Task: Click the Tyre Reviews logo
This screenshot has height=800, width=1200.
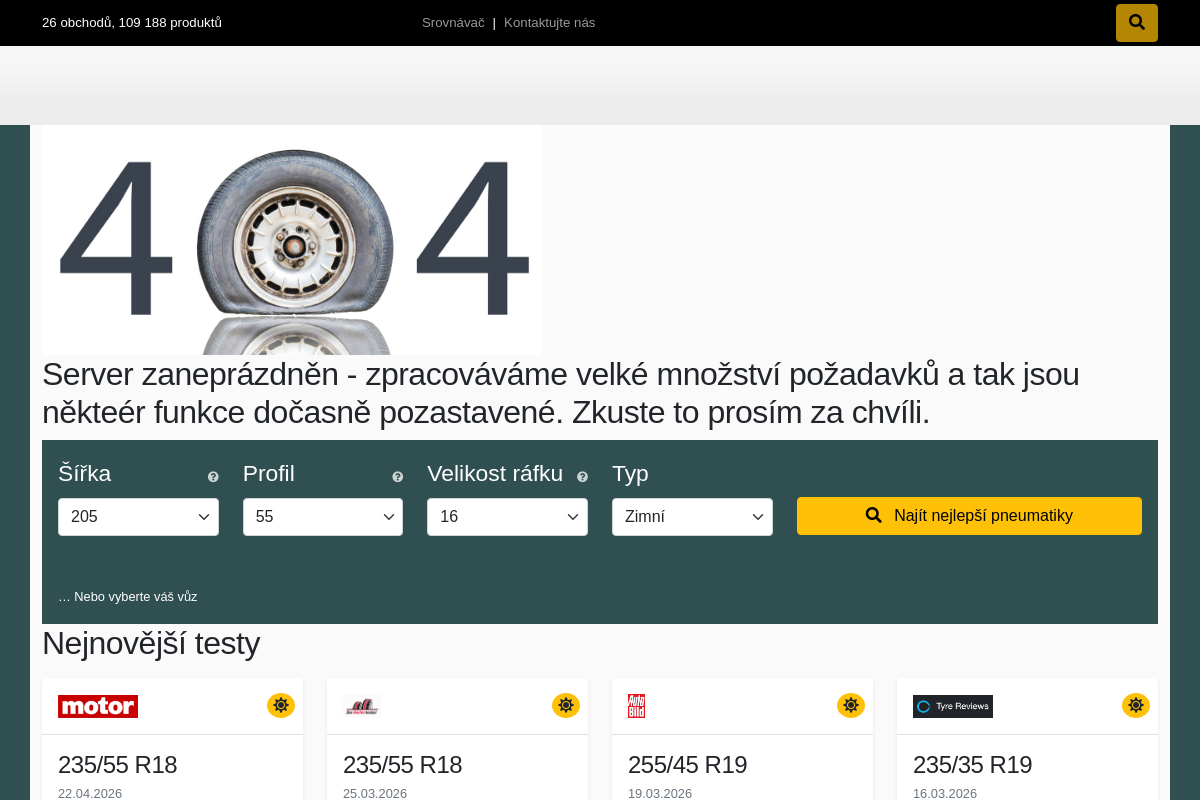Action: (953, 706)
